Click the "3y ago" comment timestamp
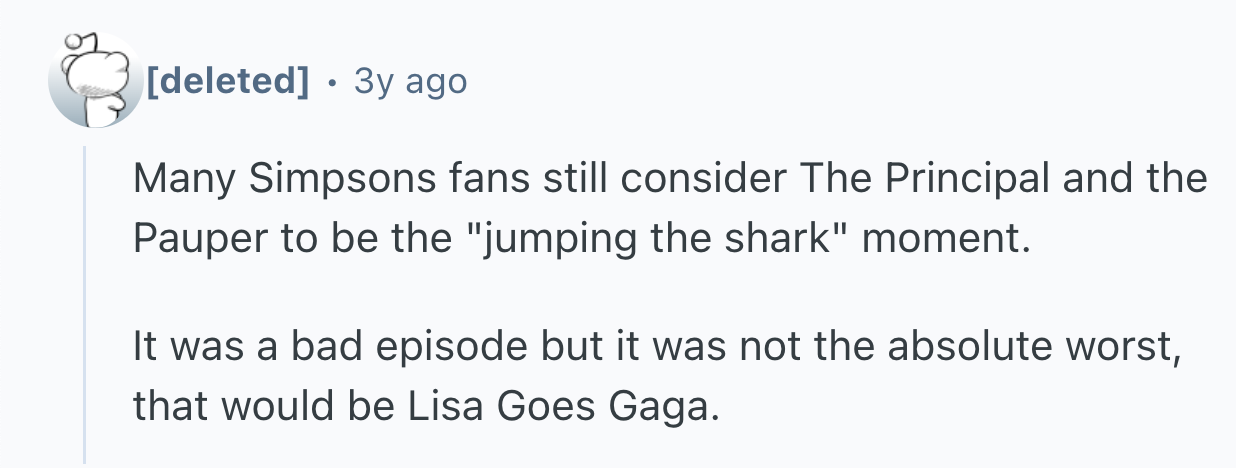The width and height of the screenshot is (1236, 468). click(x=408, y=80)
